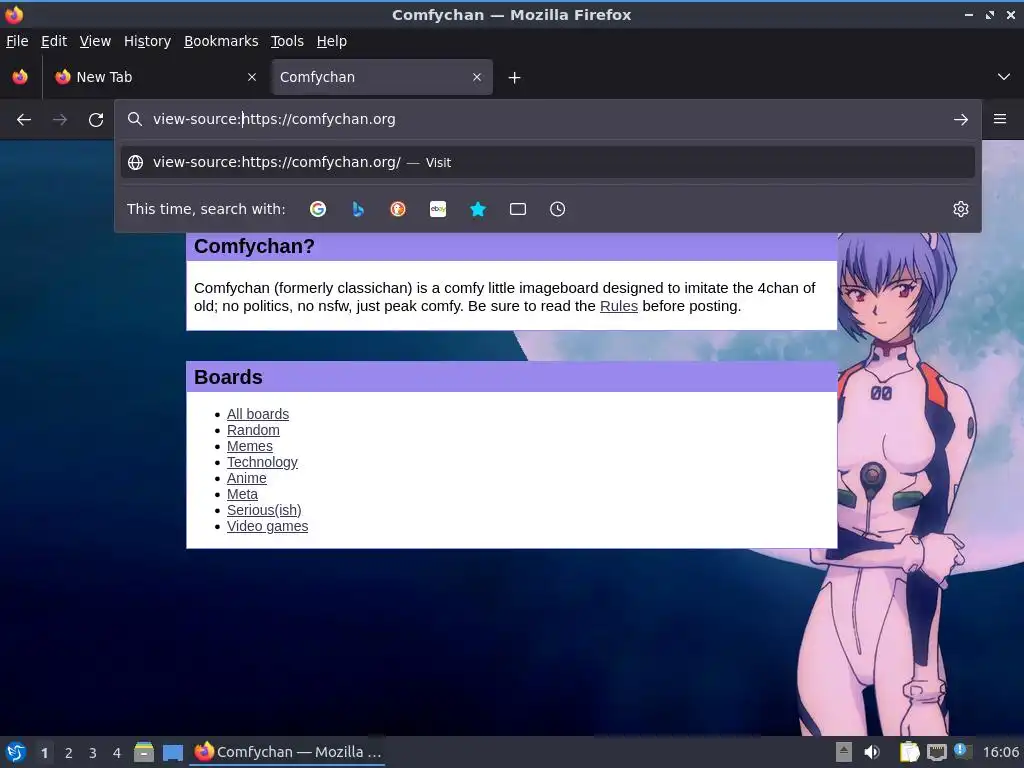Close the New Tab tab

pos(252,77)
